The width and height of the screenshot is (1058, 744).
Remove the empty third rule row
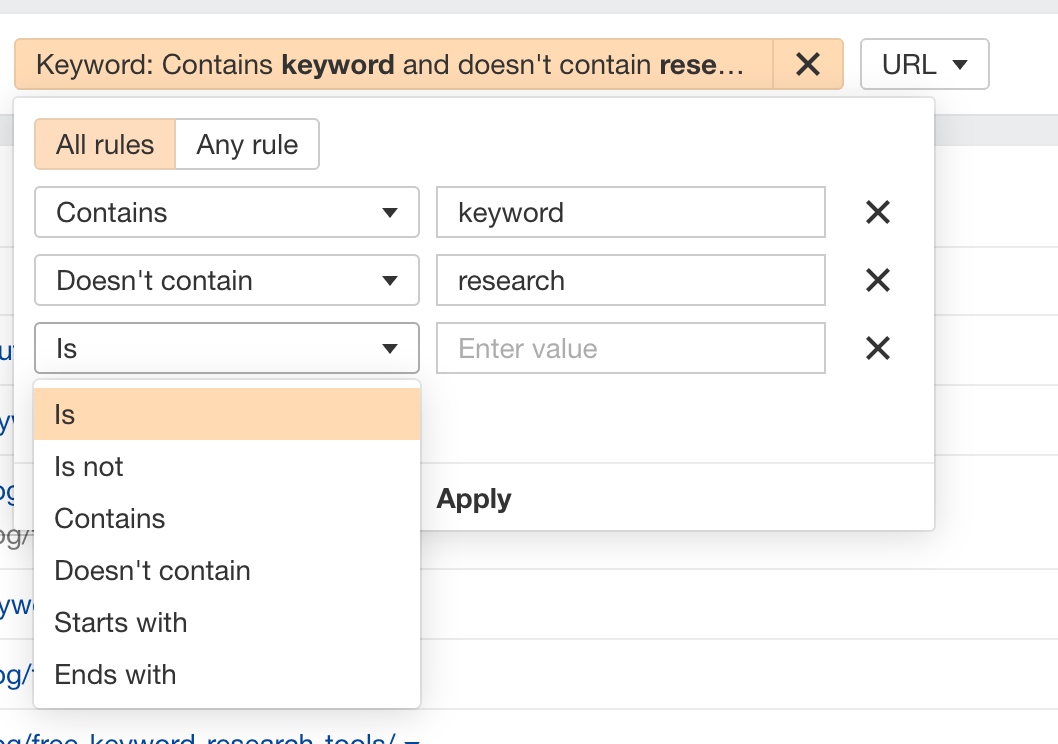click(877, 348)
